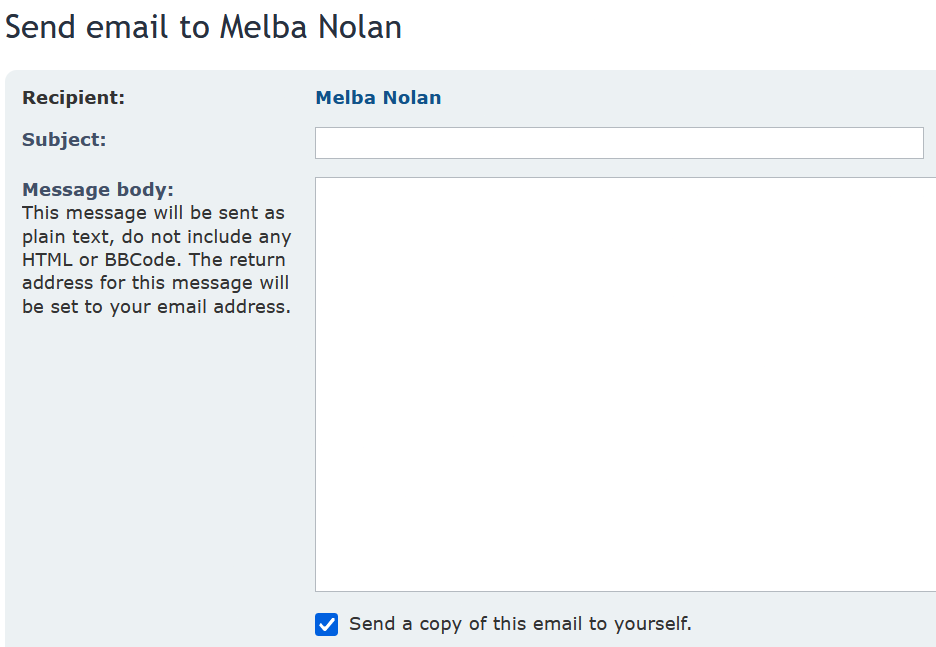The width and height of the screenshot is (936, 647).
Task: Click the words "Send email" in the heading
Action: pos(88,27)
